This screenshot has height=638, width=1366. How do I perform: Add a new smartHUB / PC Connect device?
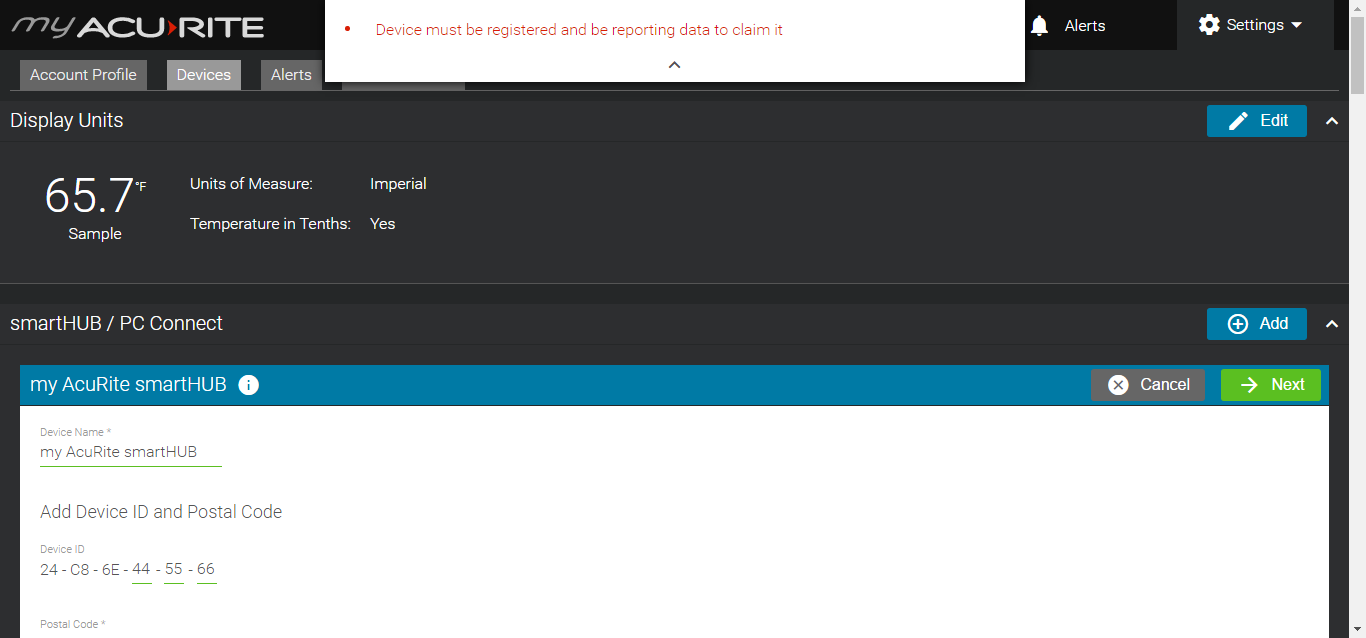[1256, 324]
